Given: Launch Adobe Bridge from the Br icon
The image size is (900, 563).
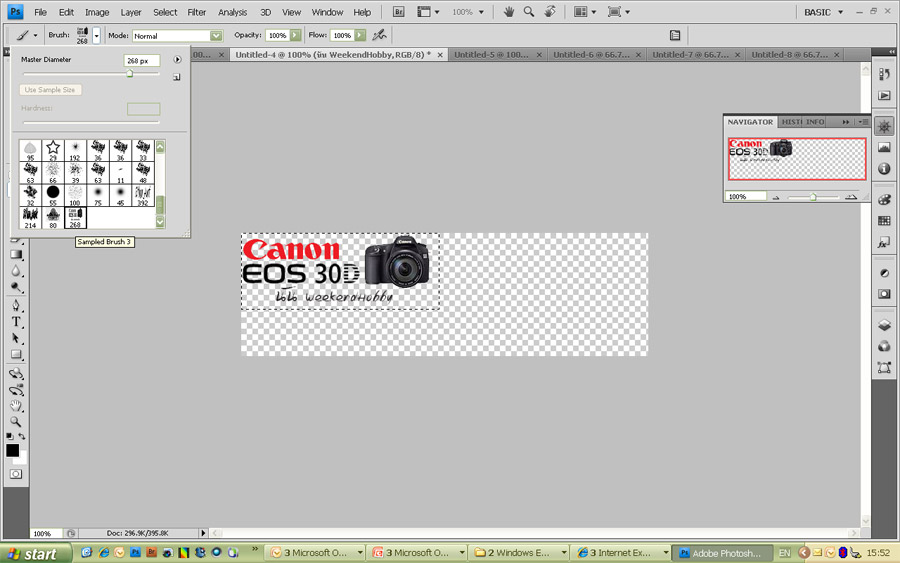Looking at the screenshot, I should coord(399,12).
